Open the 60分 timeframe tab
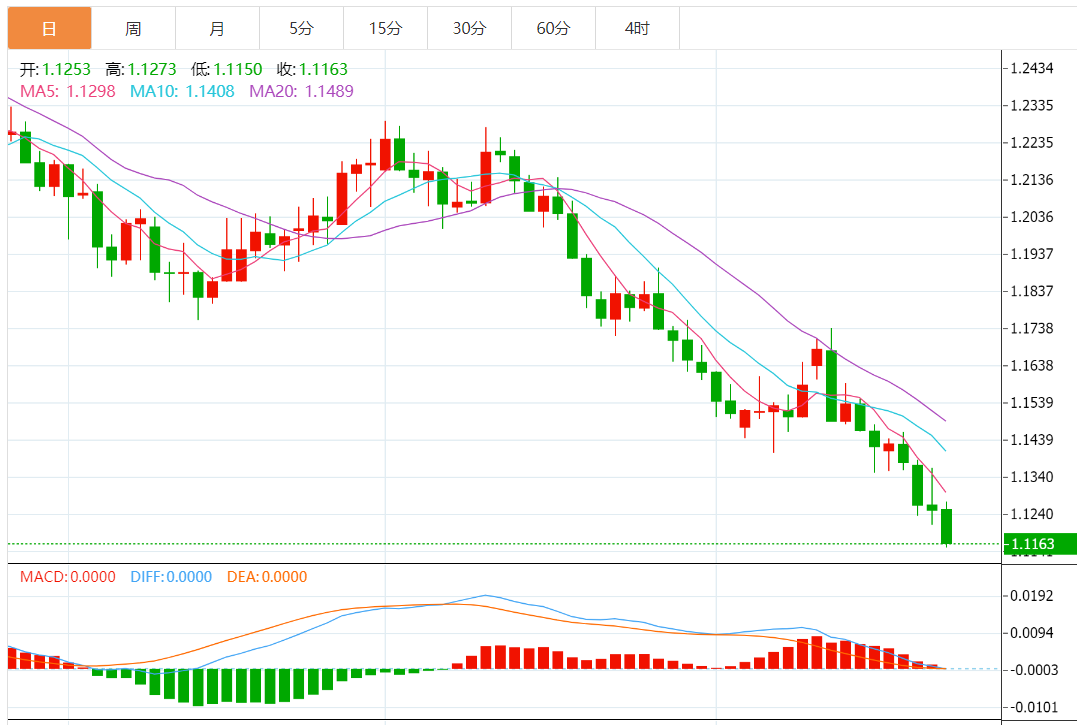 [x=553, y=28]
